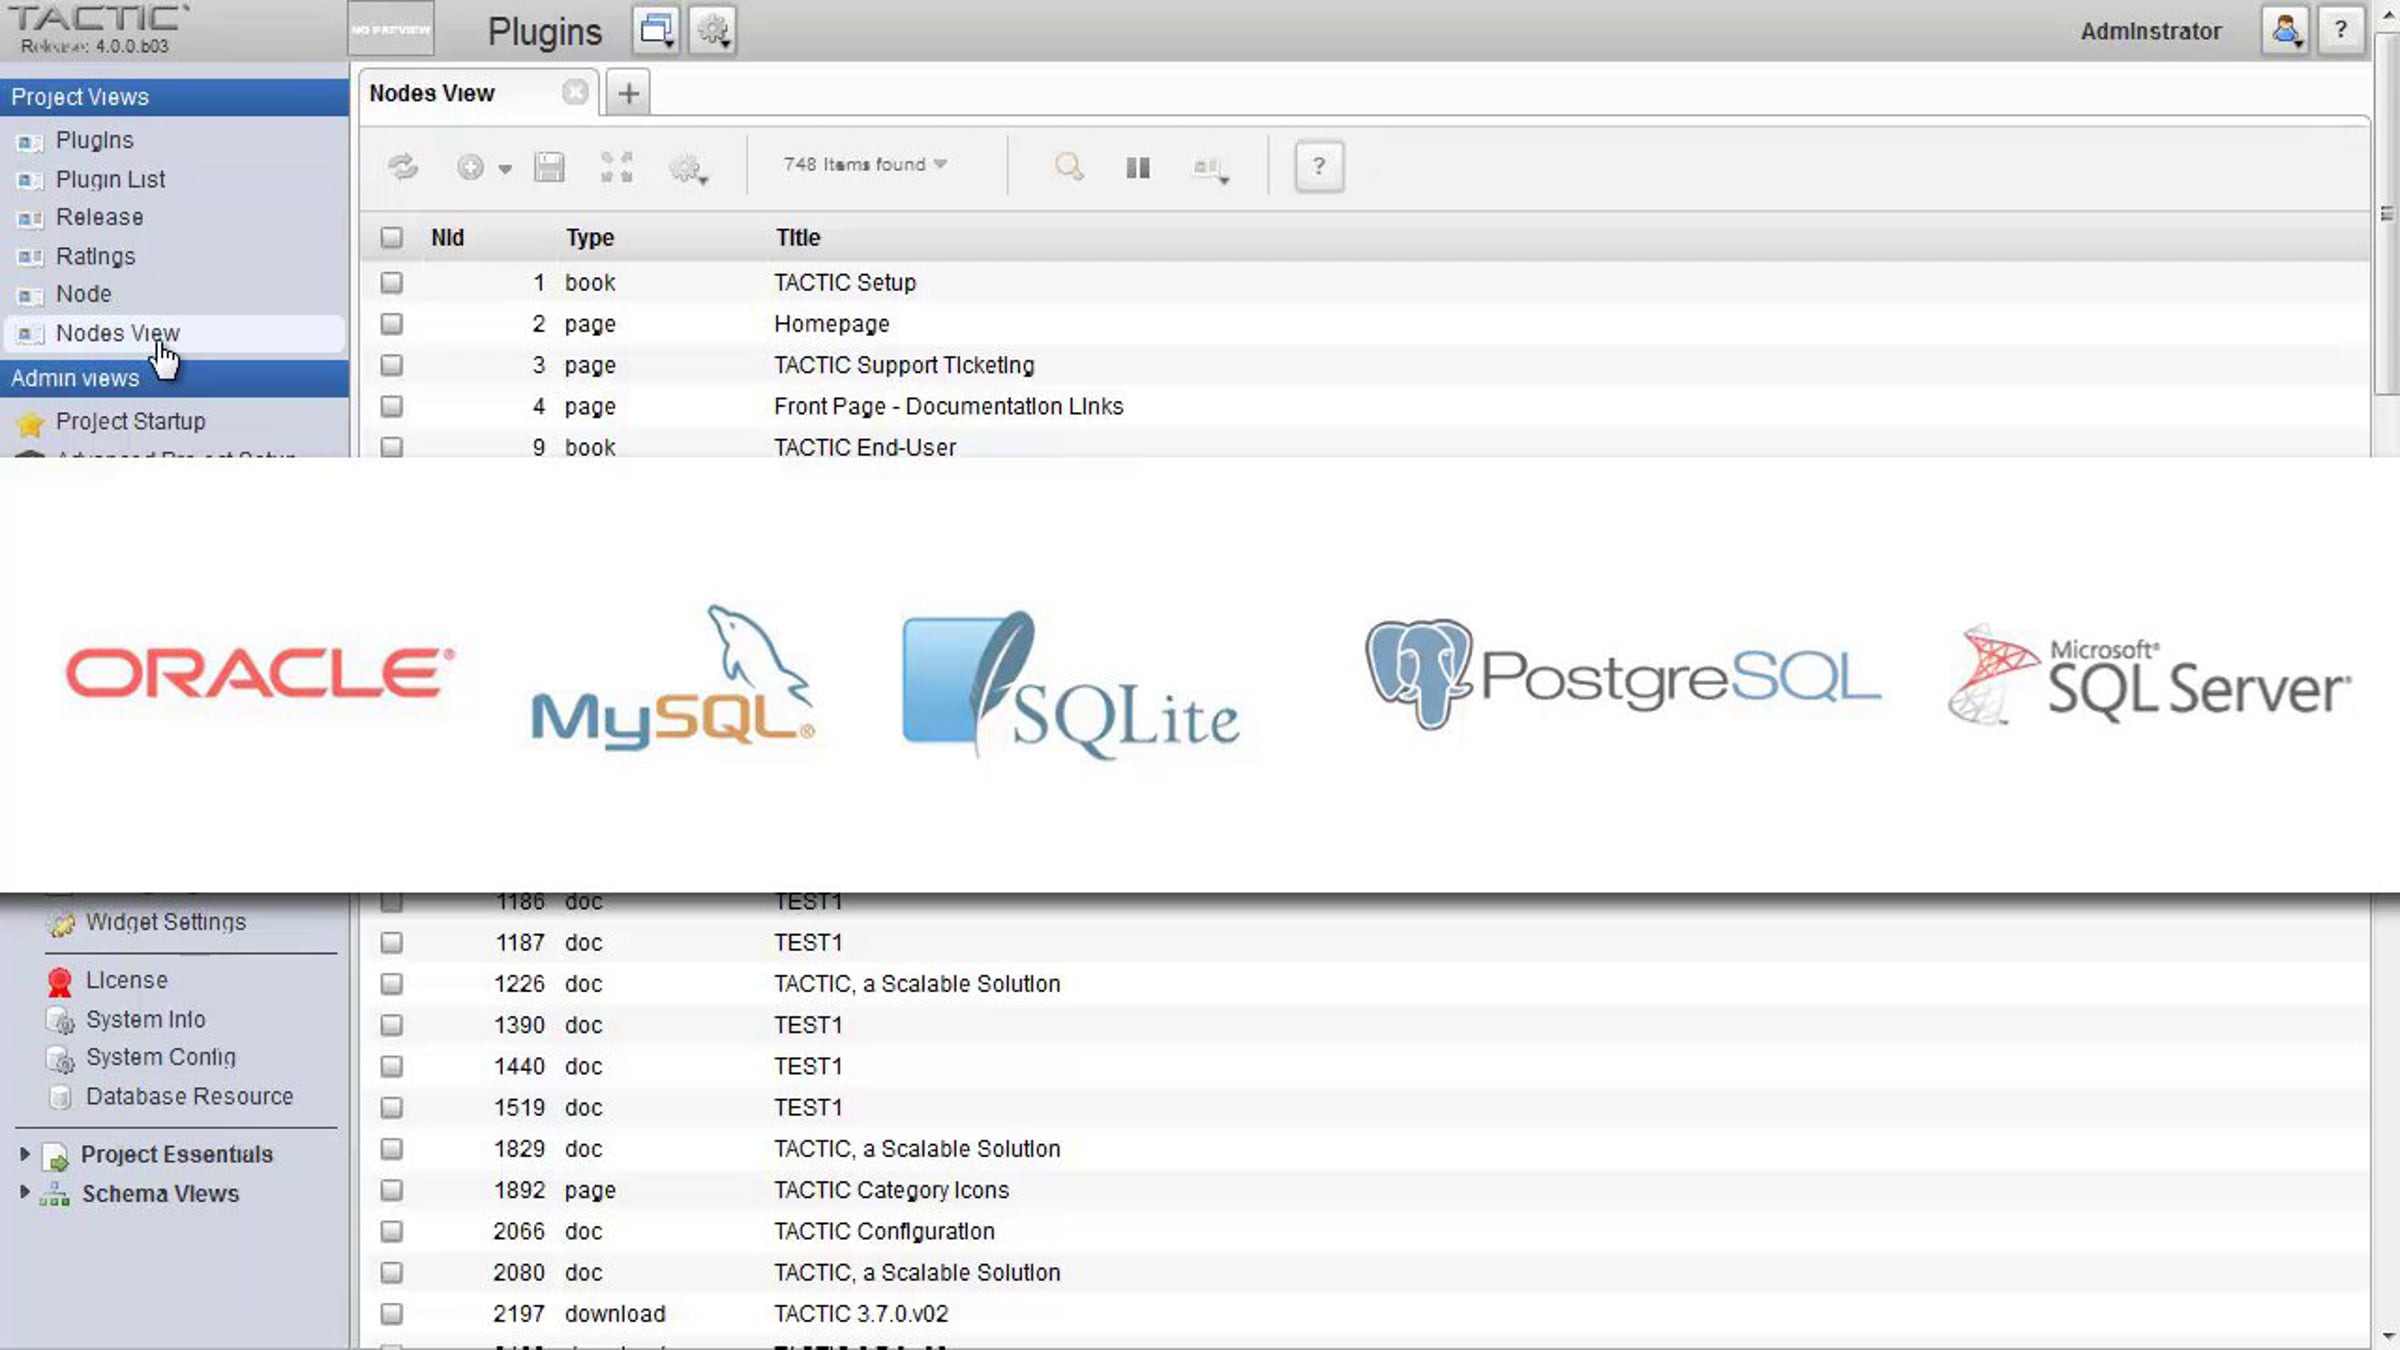Image resolution: width=2400 pixels, height=1350 pixels.
Task: Open the table gear settings menu
Action: pos(688,167)
